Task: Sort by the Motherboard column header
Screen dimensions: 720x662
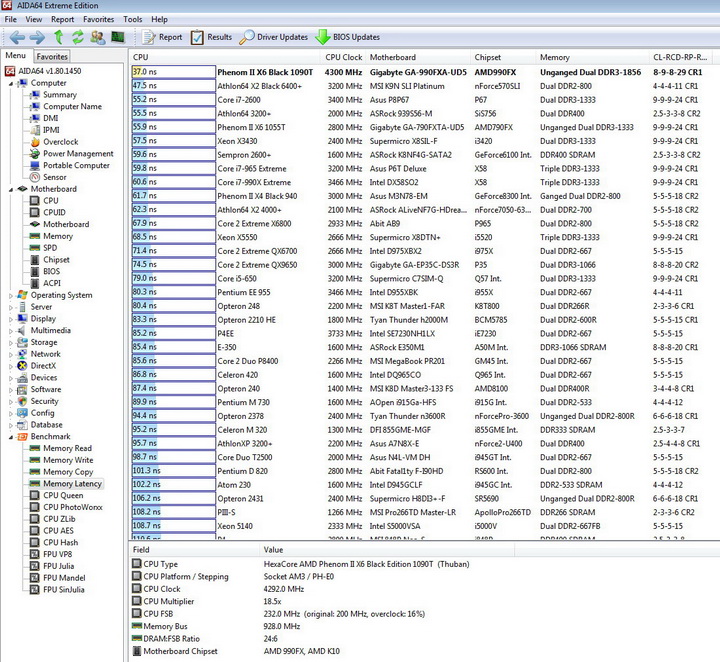Action: [x=418, y=57]
